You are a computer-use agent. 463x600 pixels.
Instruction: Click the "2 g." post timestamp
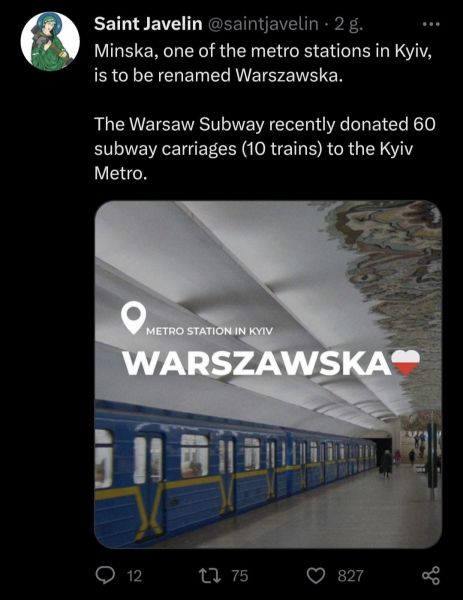tap(347, 24)
